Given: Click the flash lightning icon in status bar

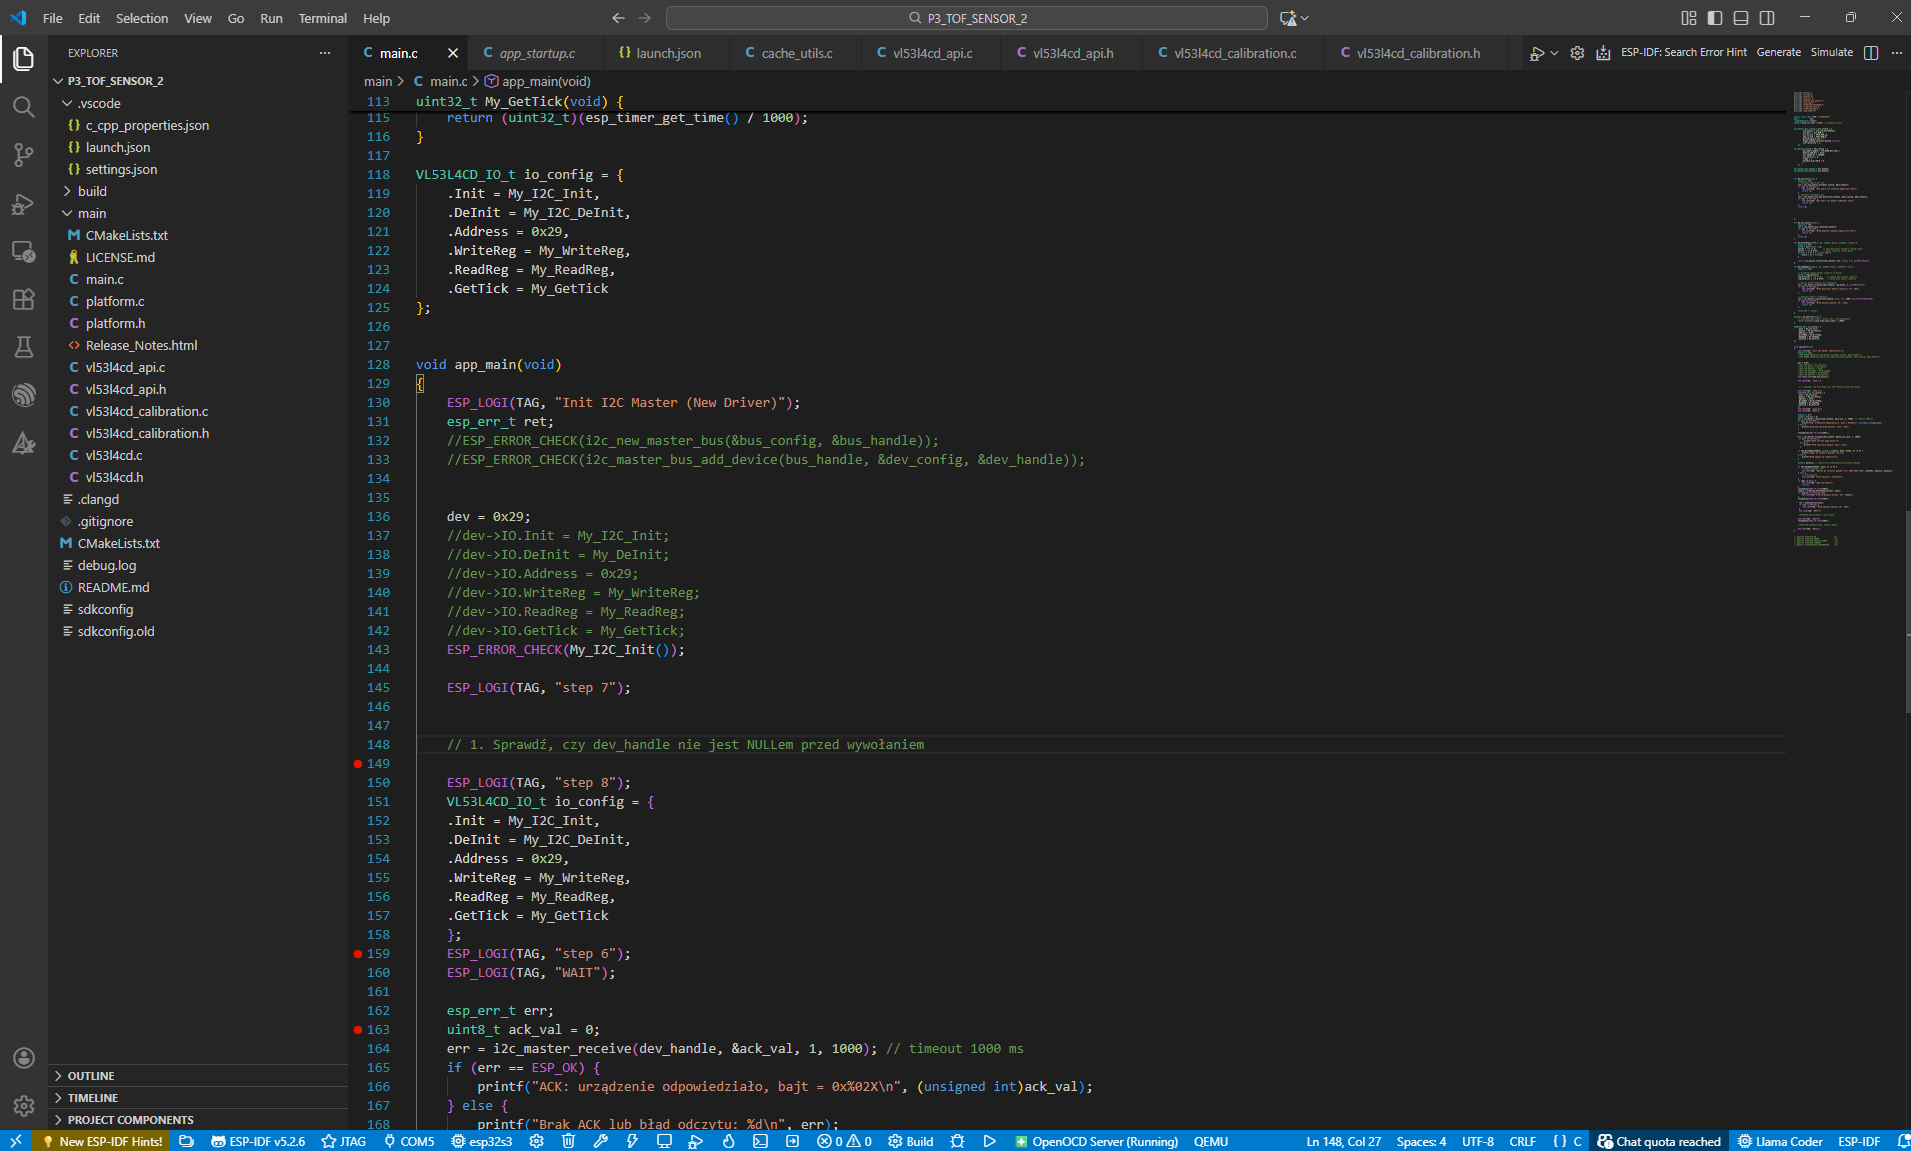Looking at the screenshot, I should 632,1141.
